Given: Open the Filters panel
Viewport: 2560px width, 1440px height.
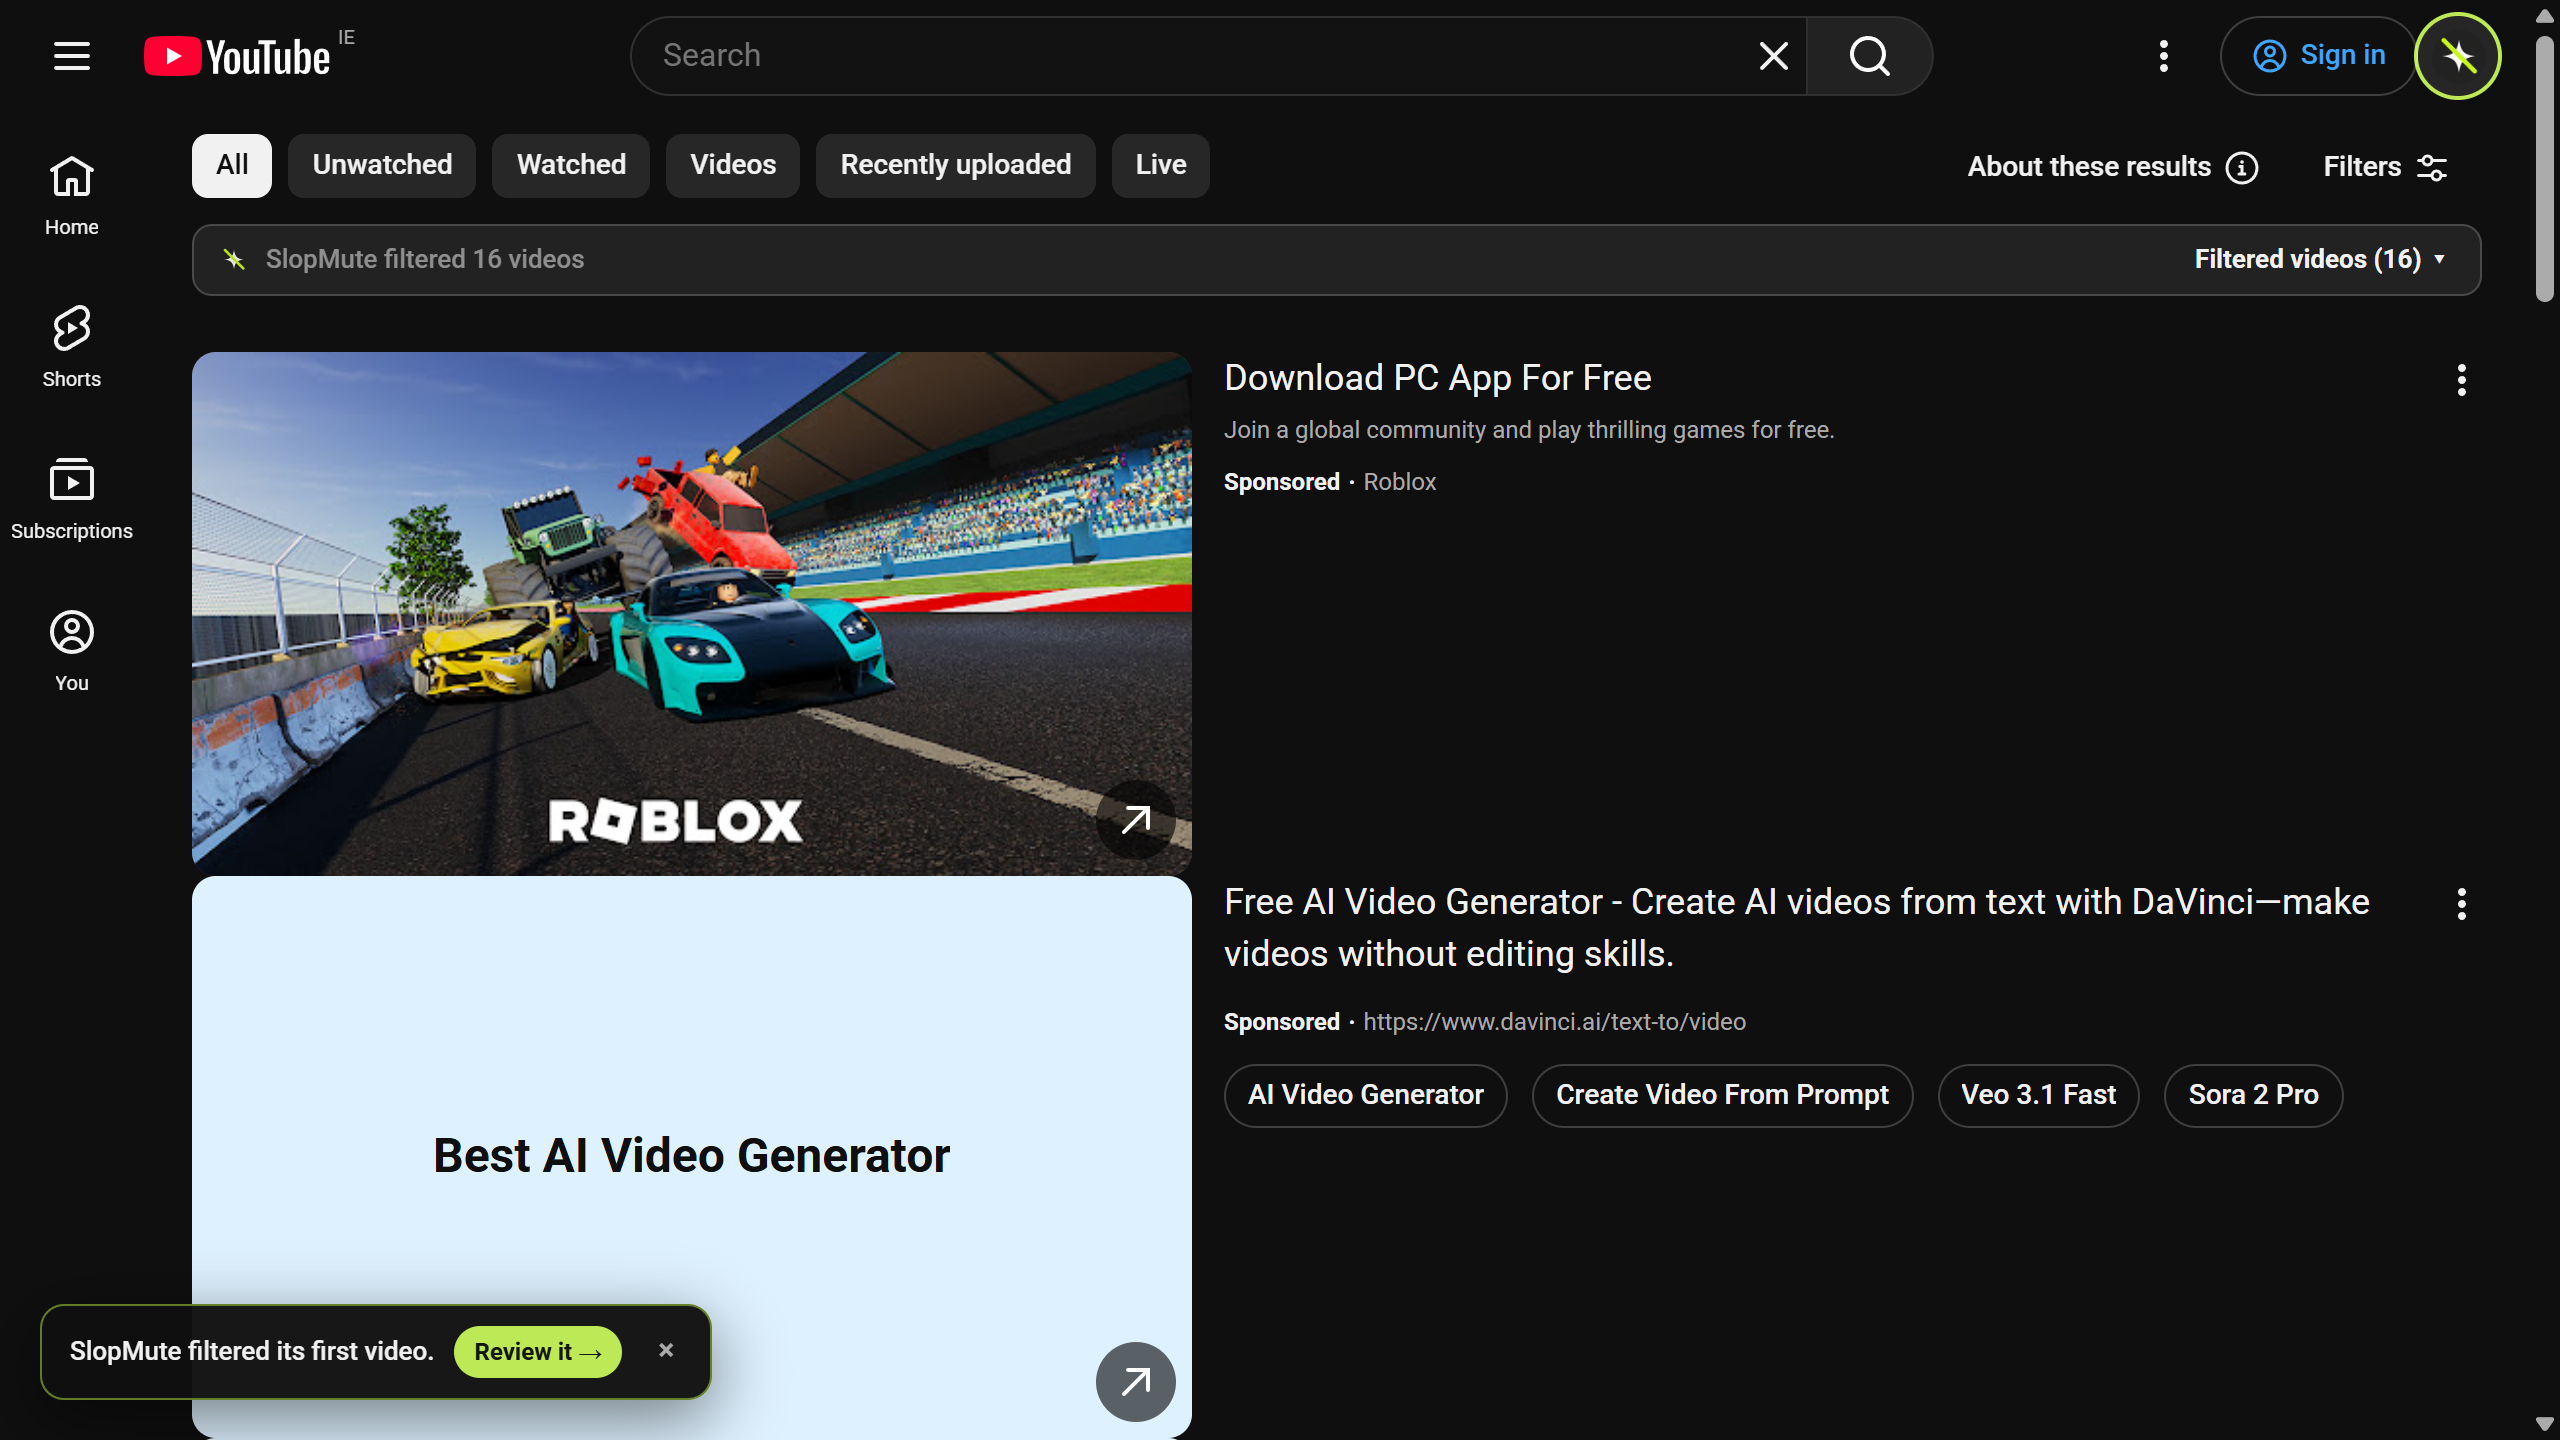Looking at the screenshot, I should coord(2385,167).
